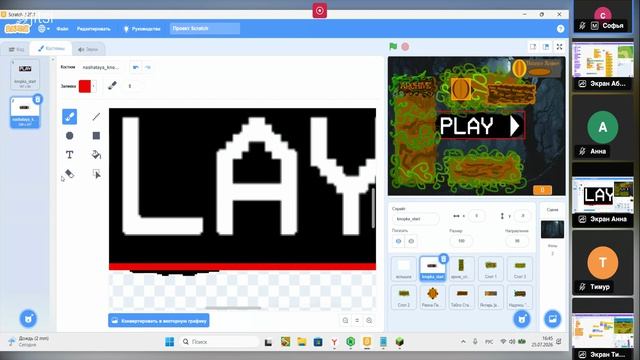
Task: Click the green flag to run project
Action: point(393,47)
